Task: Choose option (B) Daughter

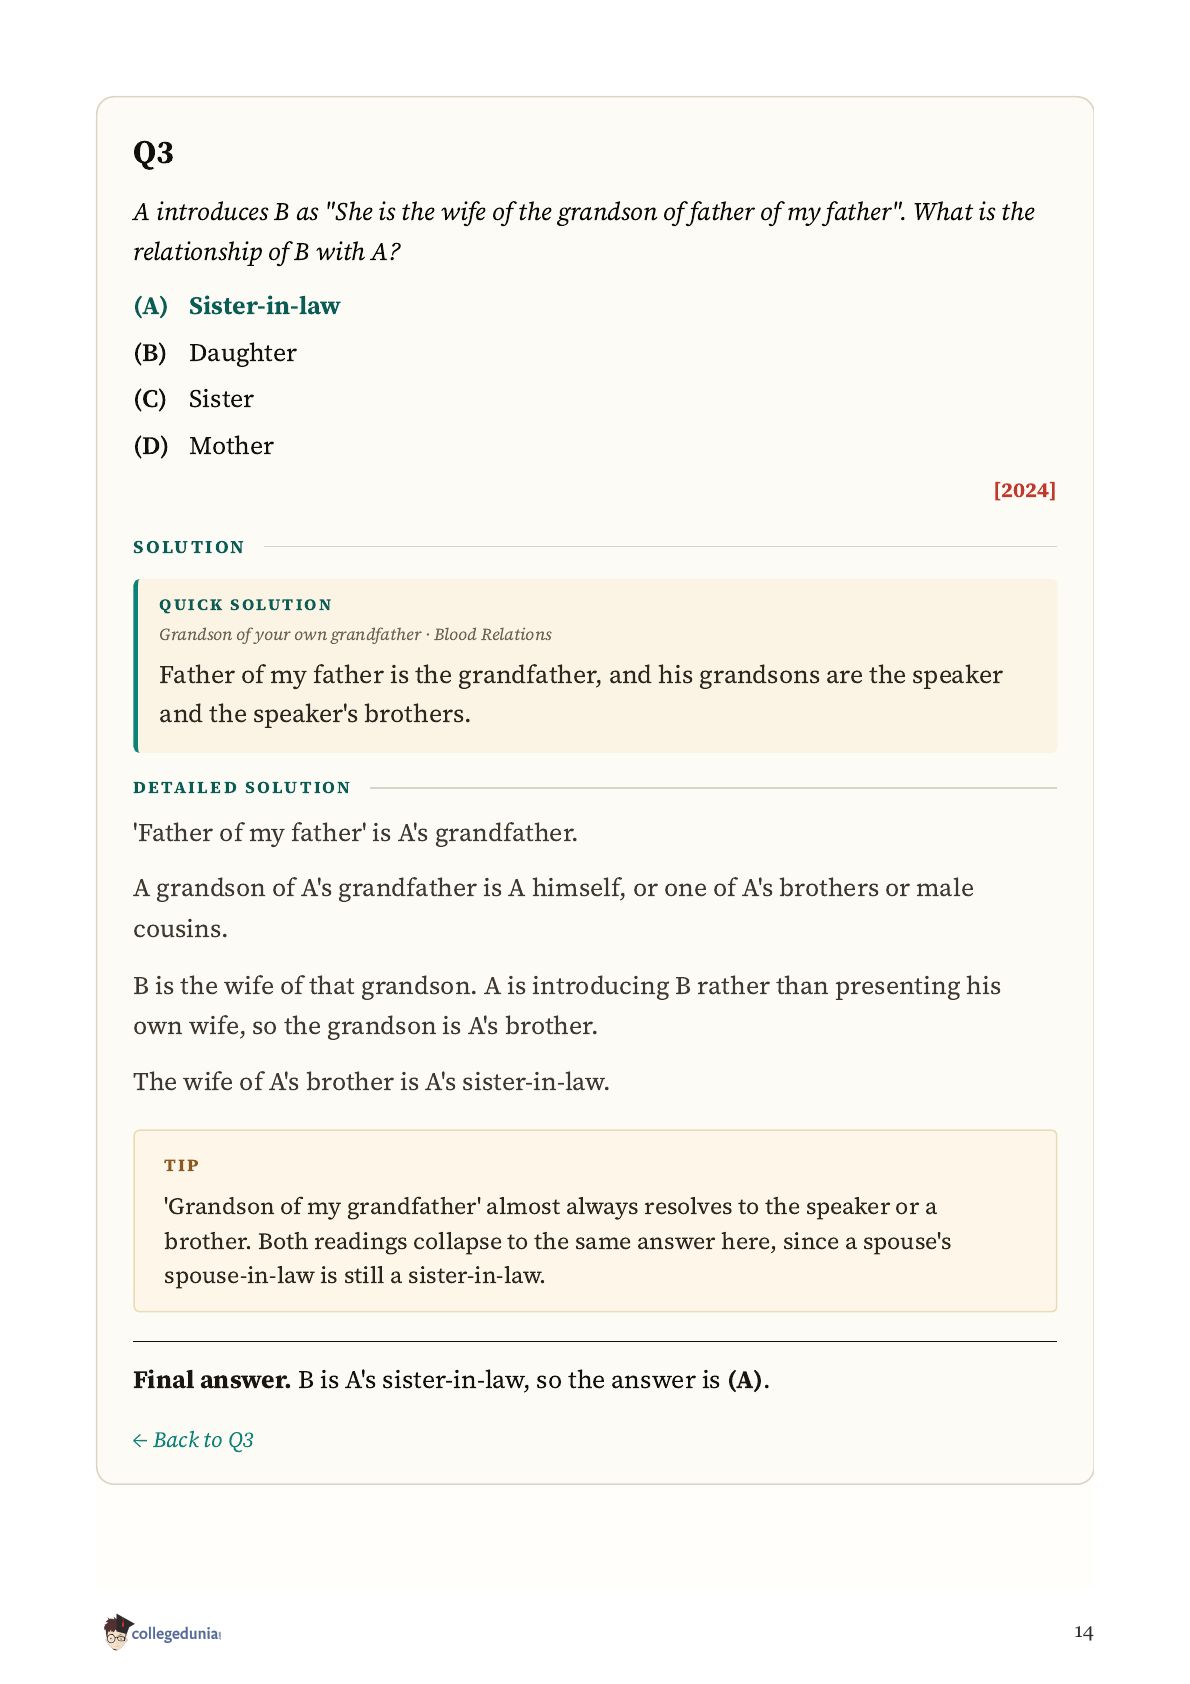Action: pos(215,353)
